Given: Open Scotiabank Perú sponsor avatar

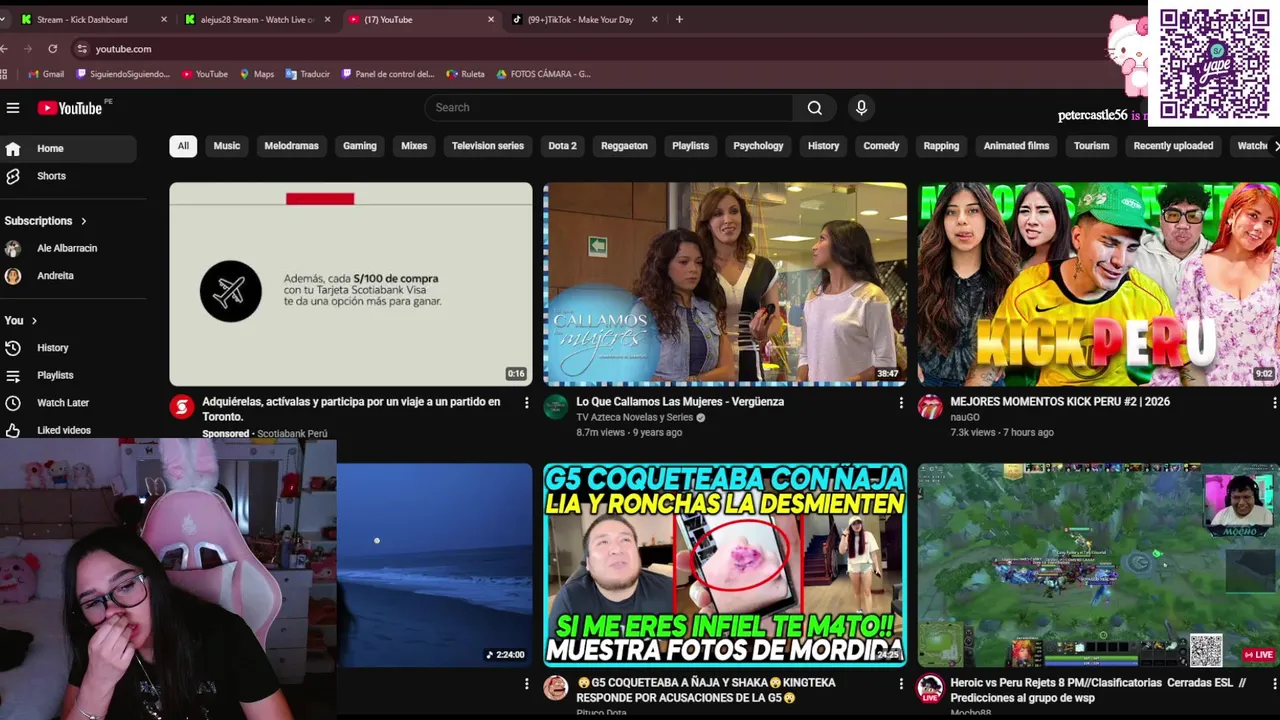Looking at the screenshot, I should tap(182, 407).
